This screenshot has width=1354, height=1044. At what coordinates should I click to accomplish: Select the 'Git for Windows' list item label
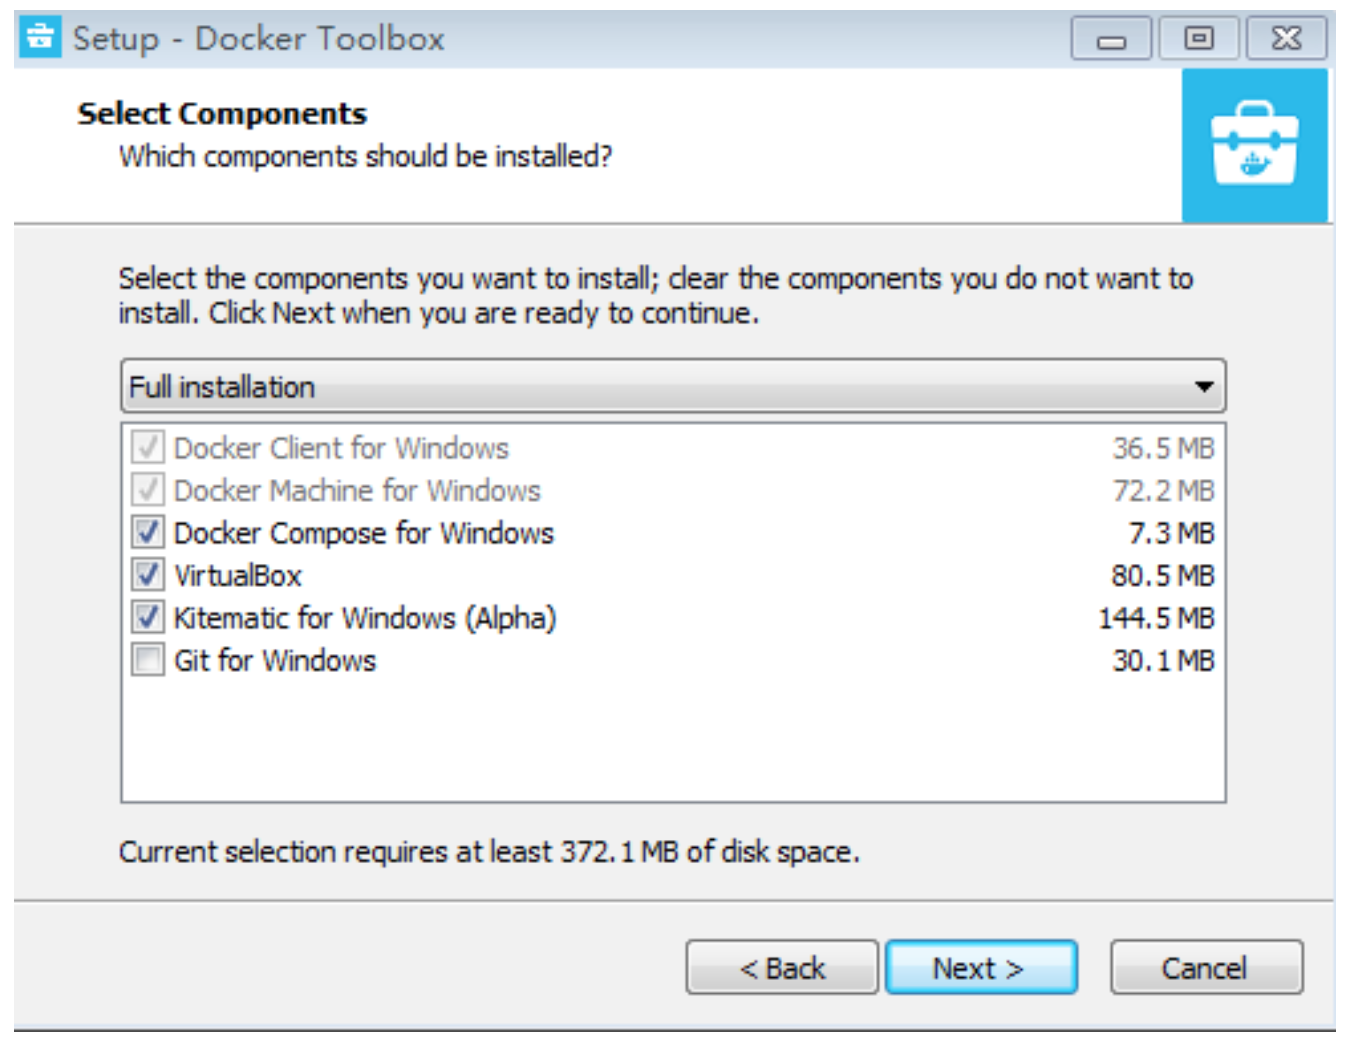[x=275, y=661]
